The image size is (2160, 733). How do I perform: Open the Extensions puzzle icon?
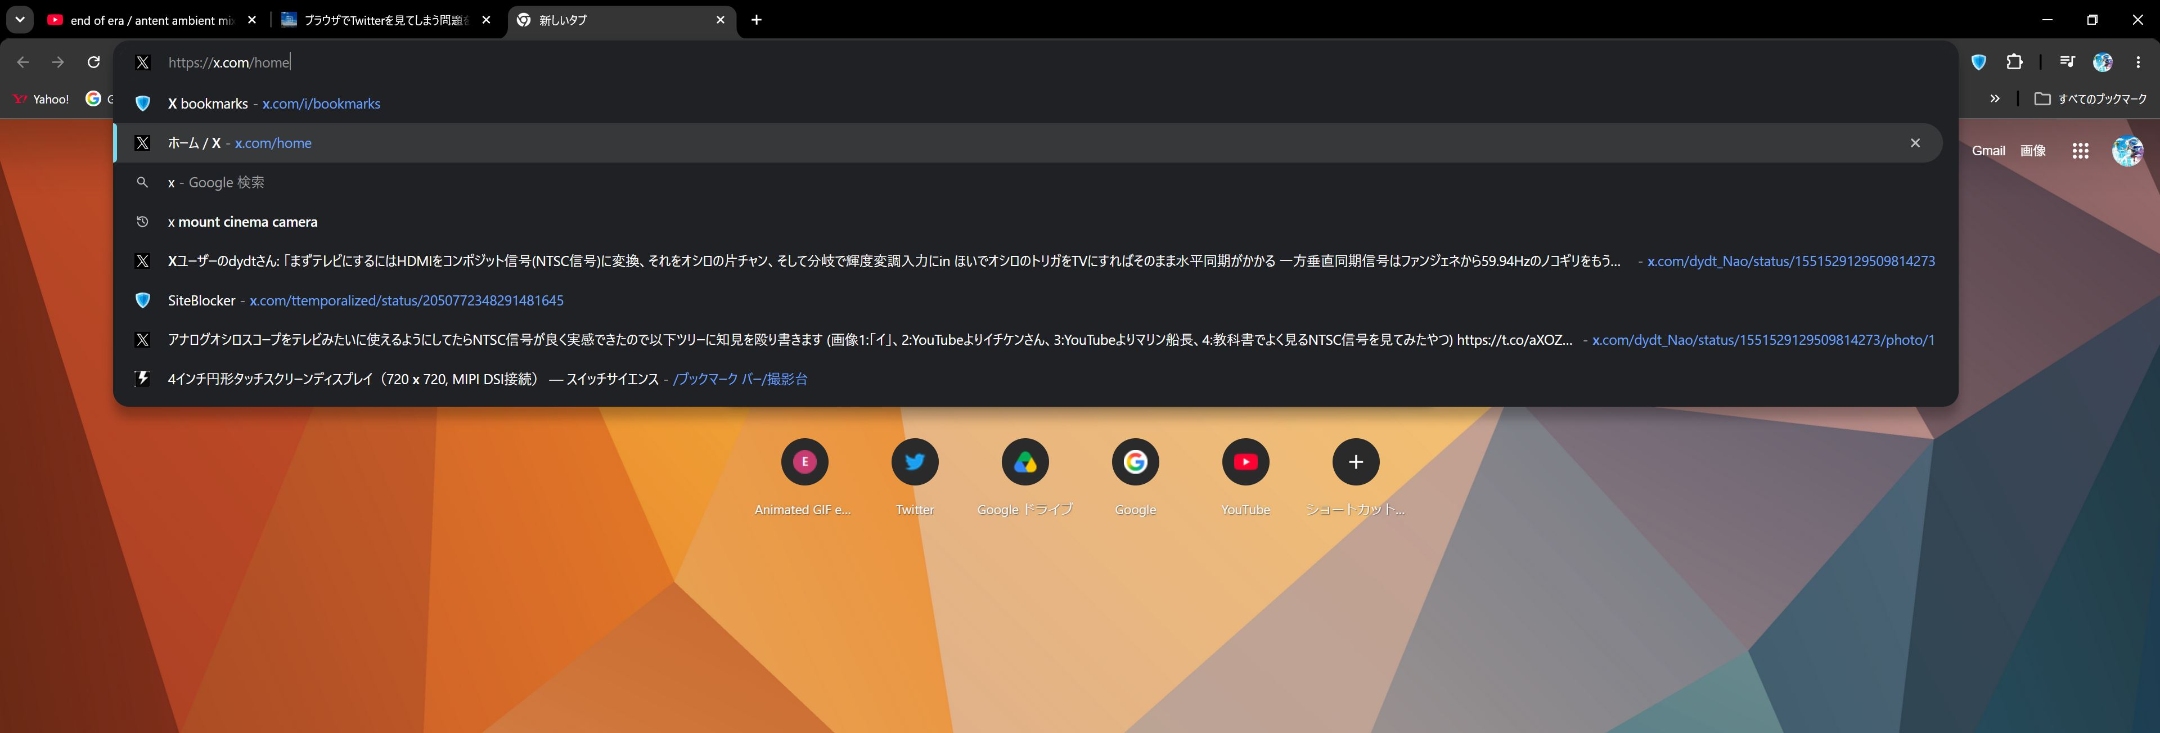pos(2014,62)
